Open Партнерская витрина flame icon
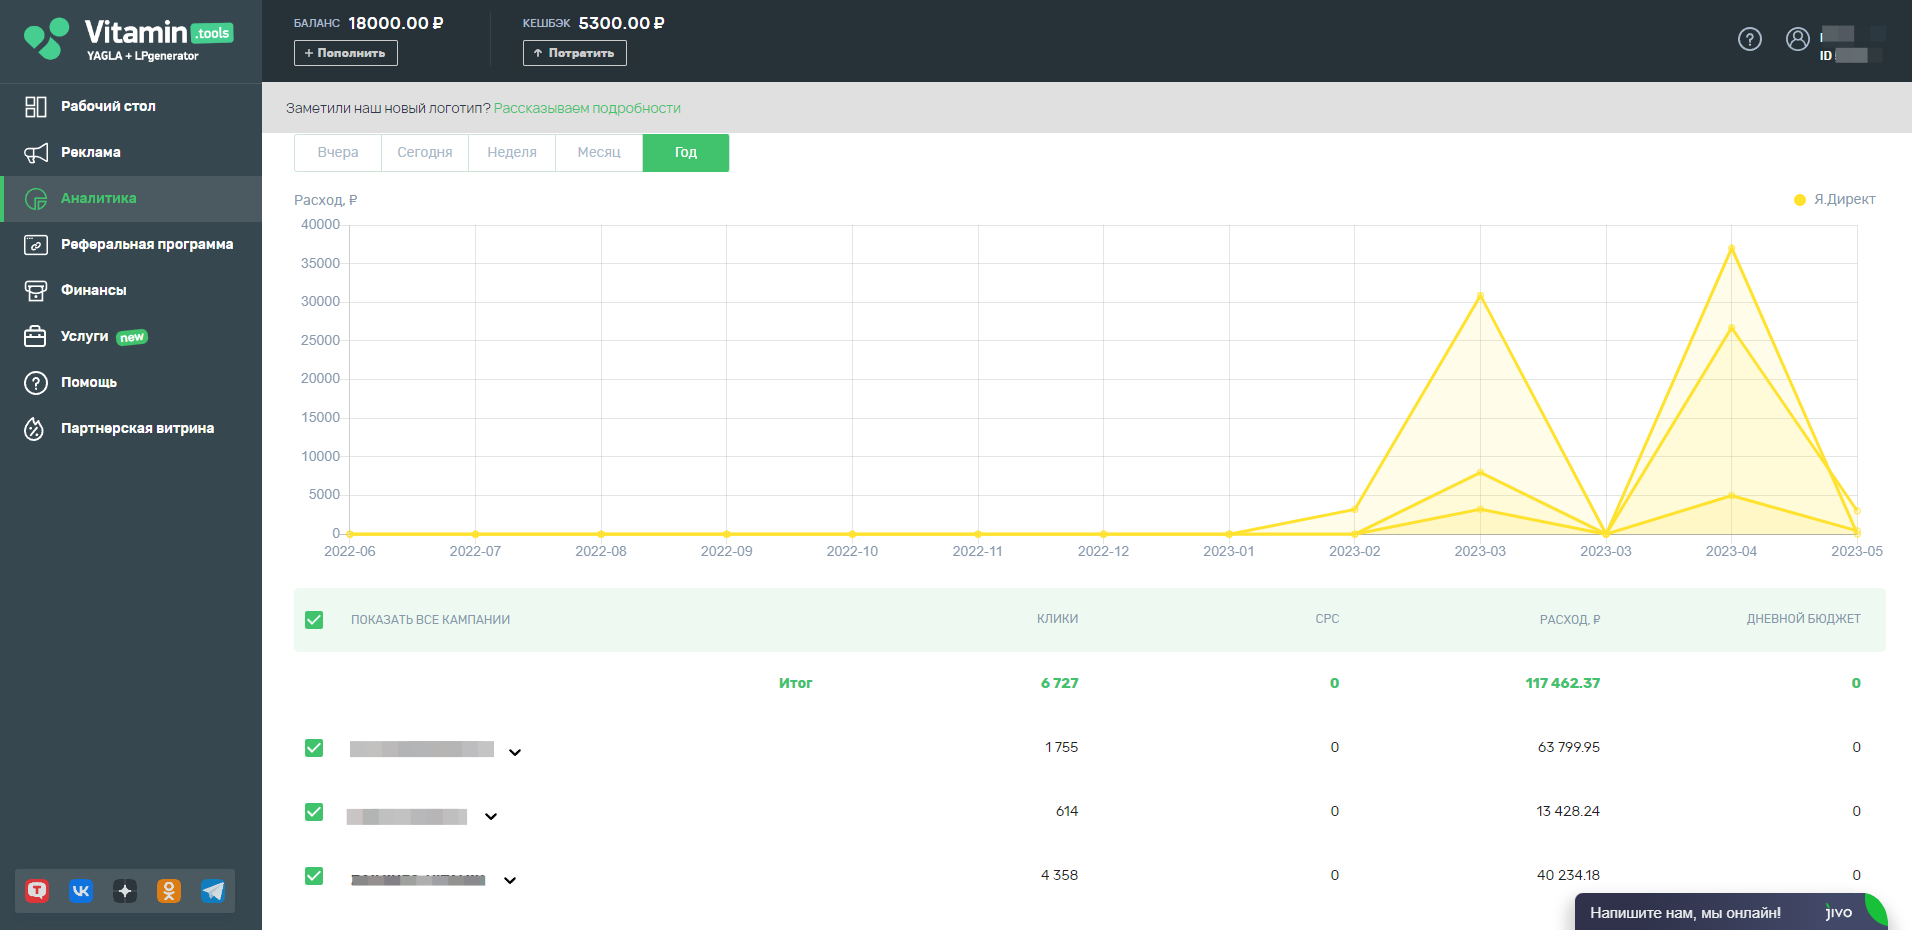Image resolution: width=1912 pixels, height=930 pixels. (x=36, y=429)
